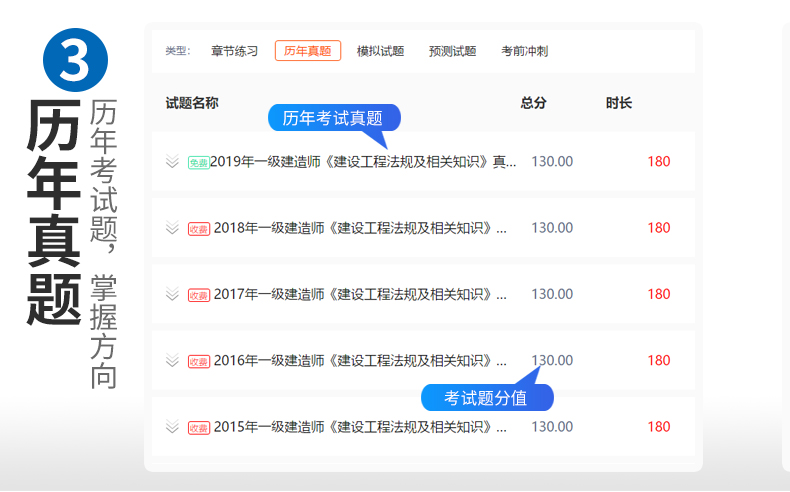This screenshot has height=492, width=790.
Task: Click the green 免费 badge on 2019 exam
Action: click(198, 163)
